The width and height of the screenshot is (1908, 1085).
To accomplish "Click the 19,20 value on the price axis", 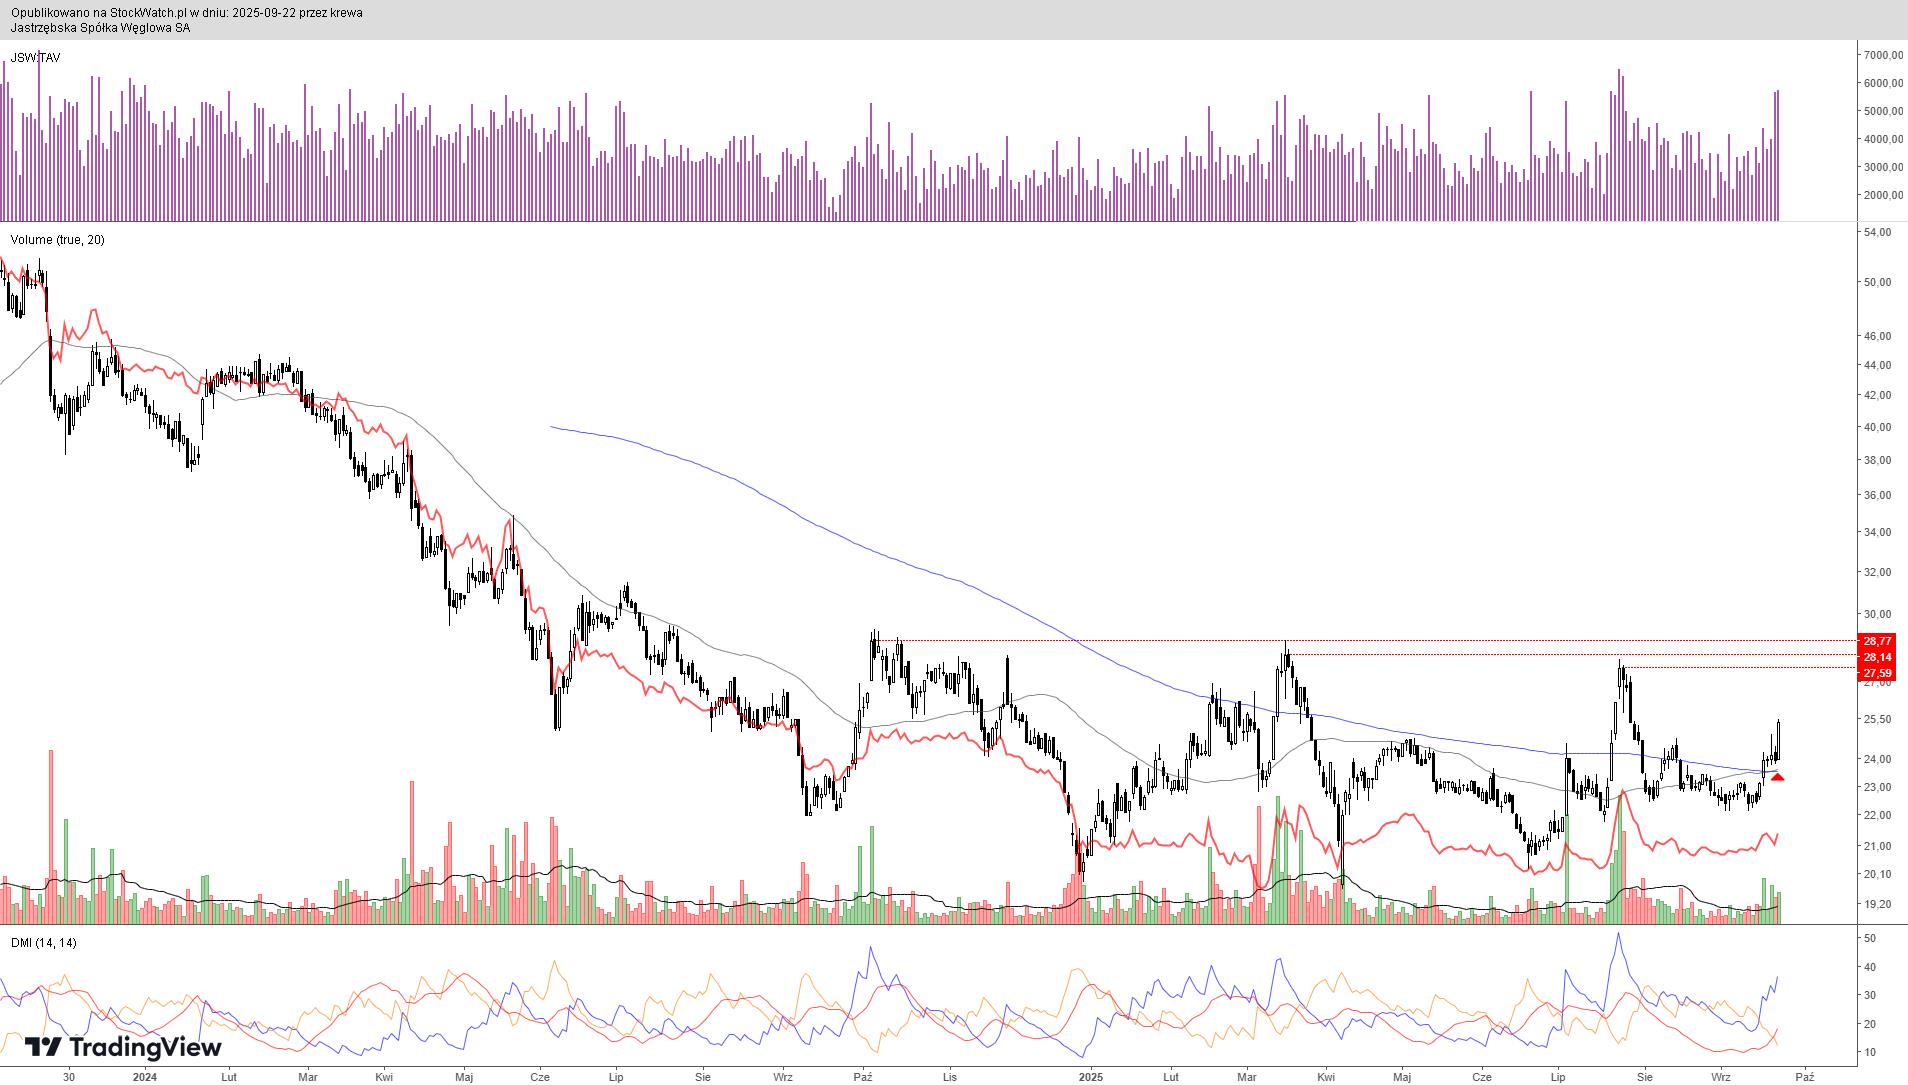I will click(1878, 904).
